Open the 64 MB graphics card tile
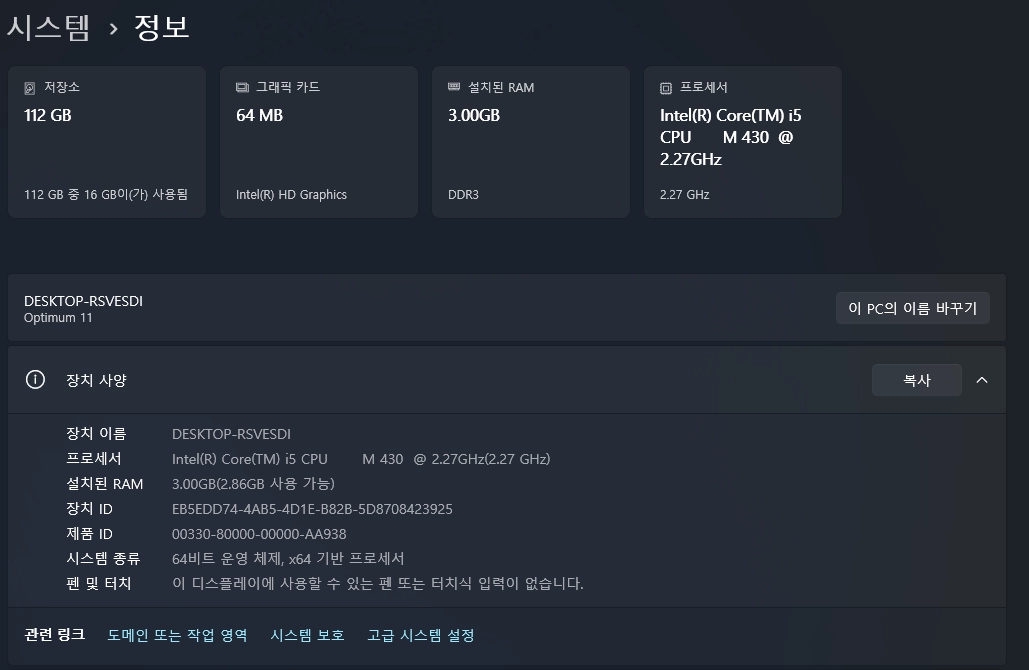This screenshot has height=670, width=1029. click(x=319, y=142)
